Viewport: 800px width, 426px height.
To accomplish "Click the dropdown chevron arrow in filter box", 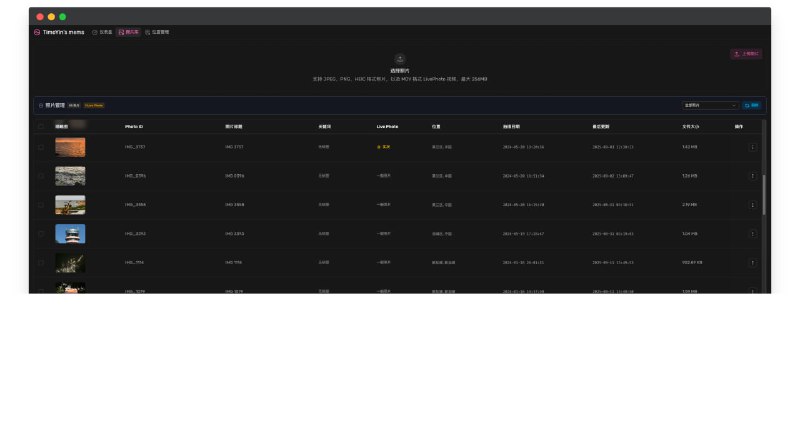I will coord(734,105).
